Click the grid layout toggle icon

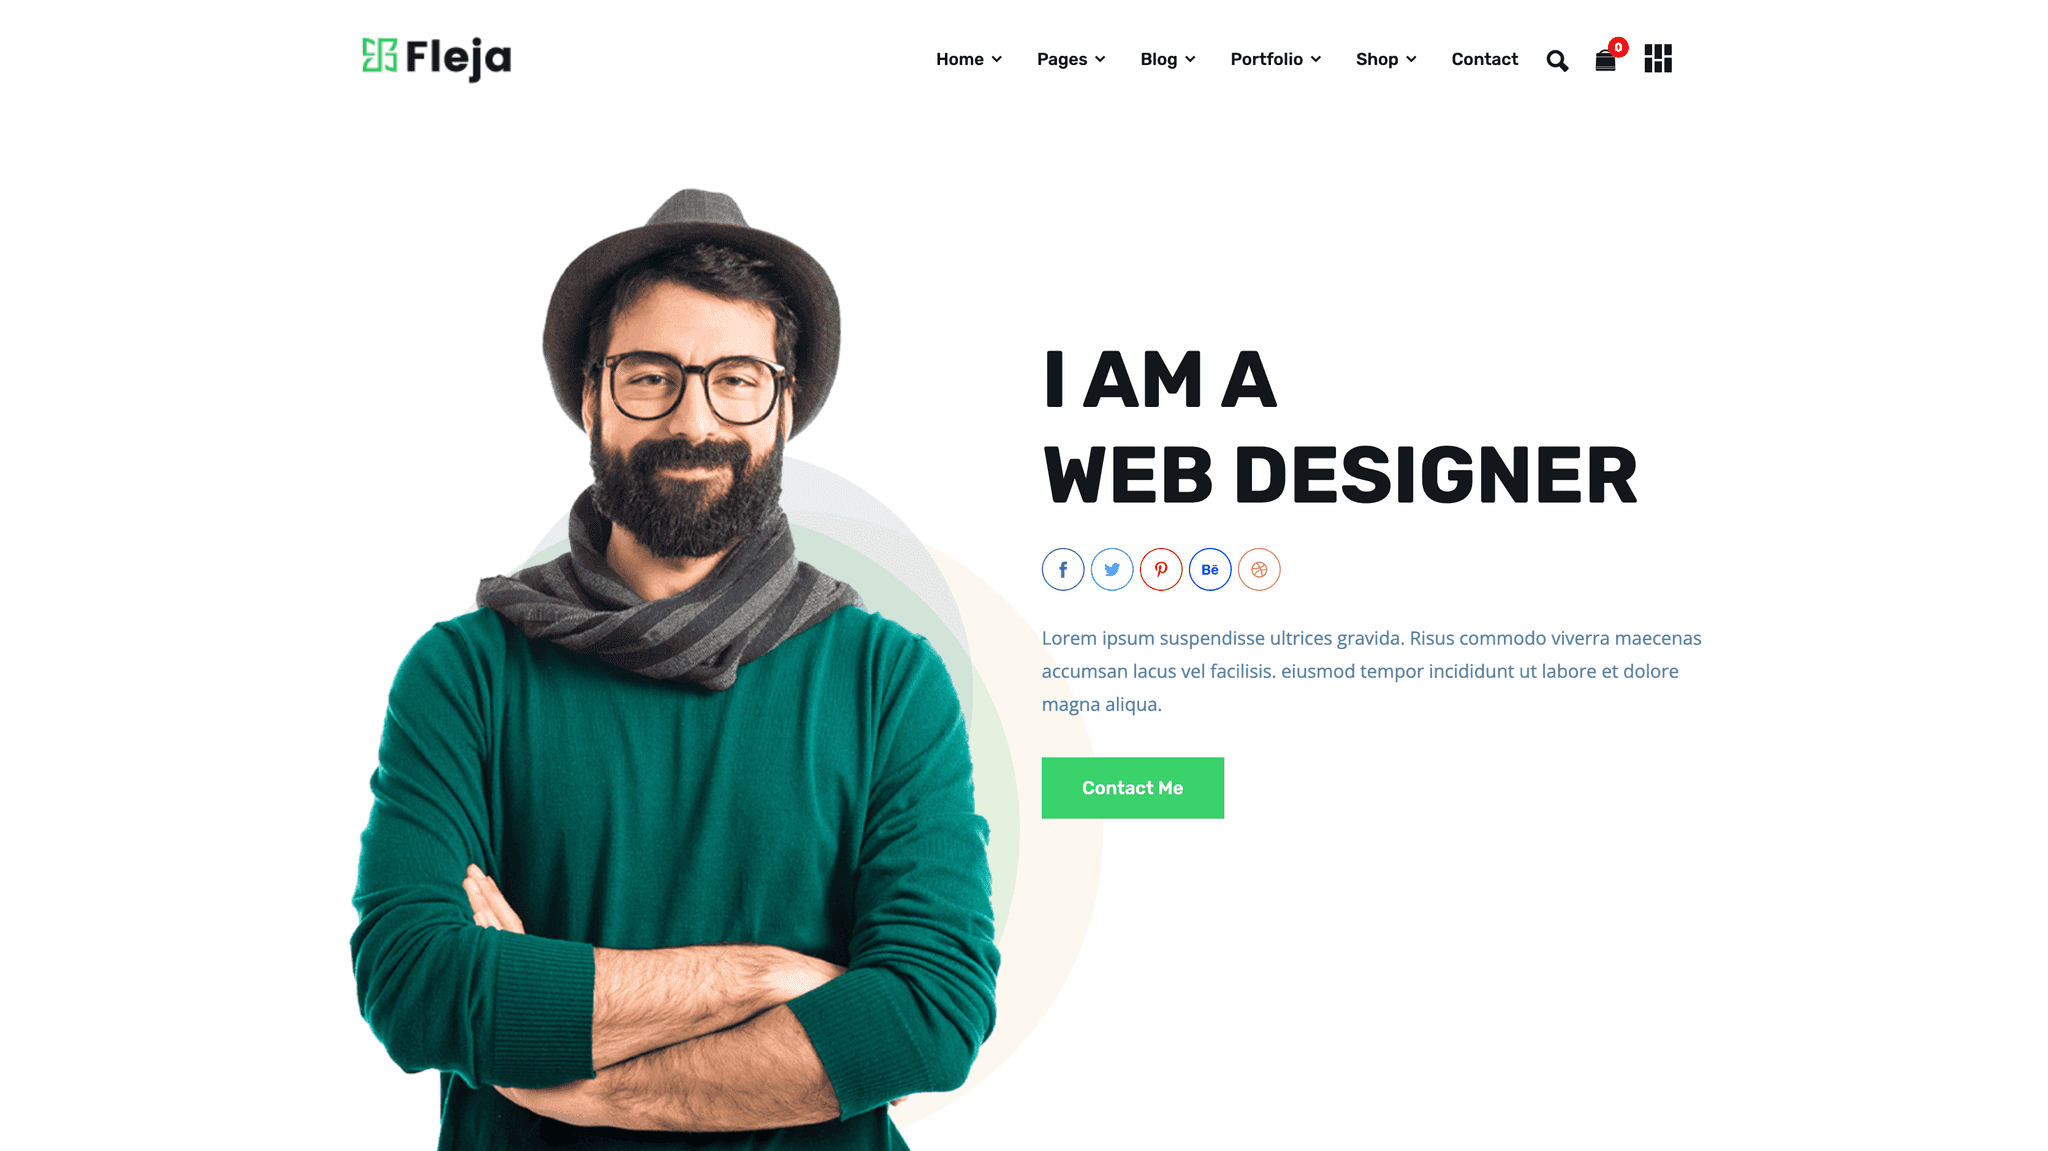[x=1657, y=59]
